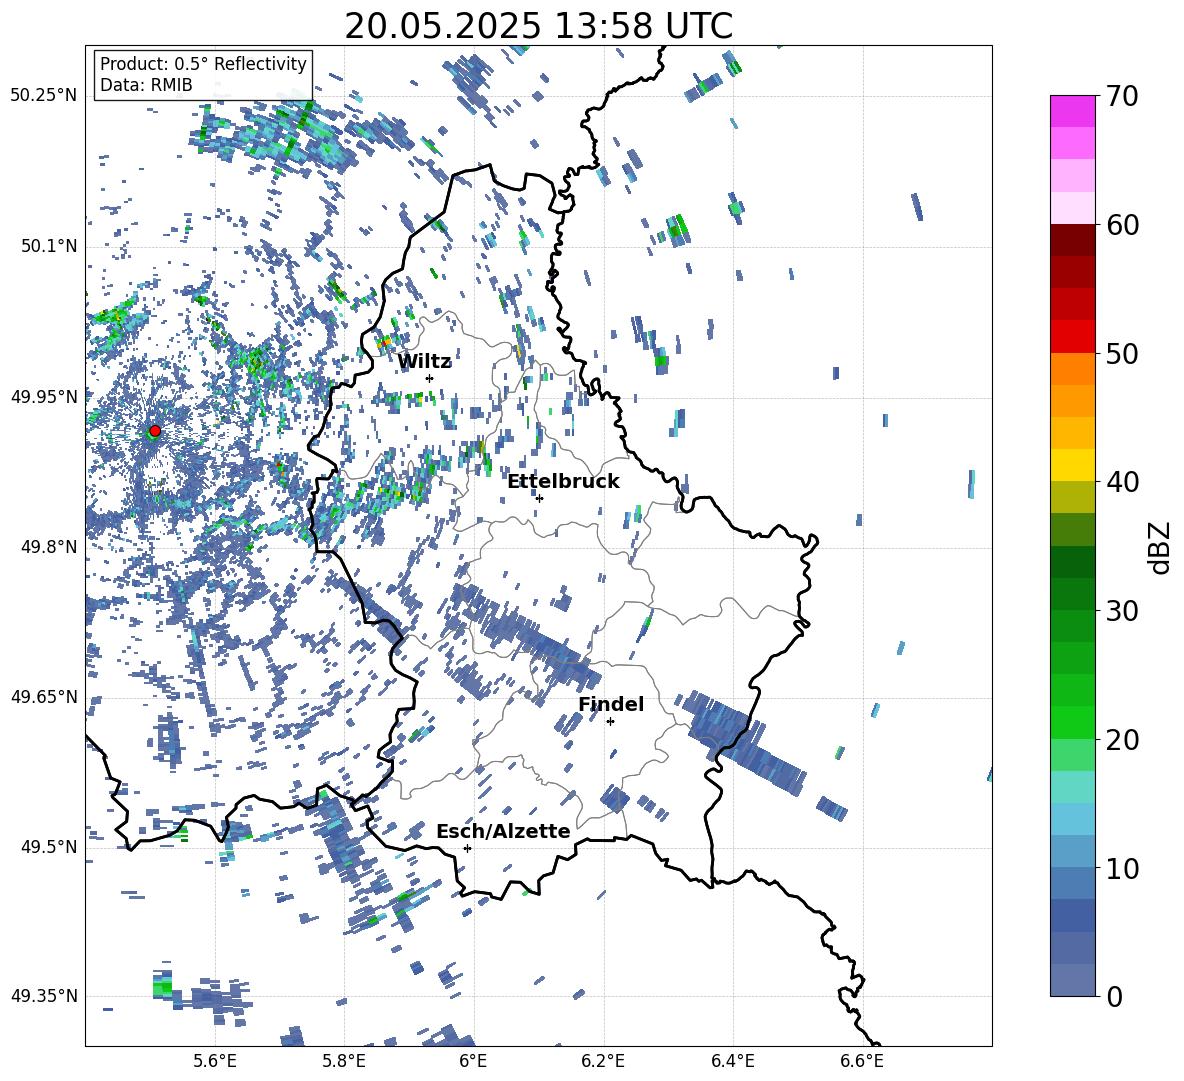Click the 6.2°E longitude label
The height and width of the screenshot is (1081, 1184).
coord(603,1061)
